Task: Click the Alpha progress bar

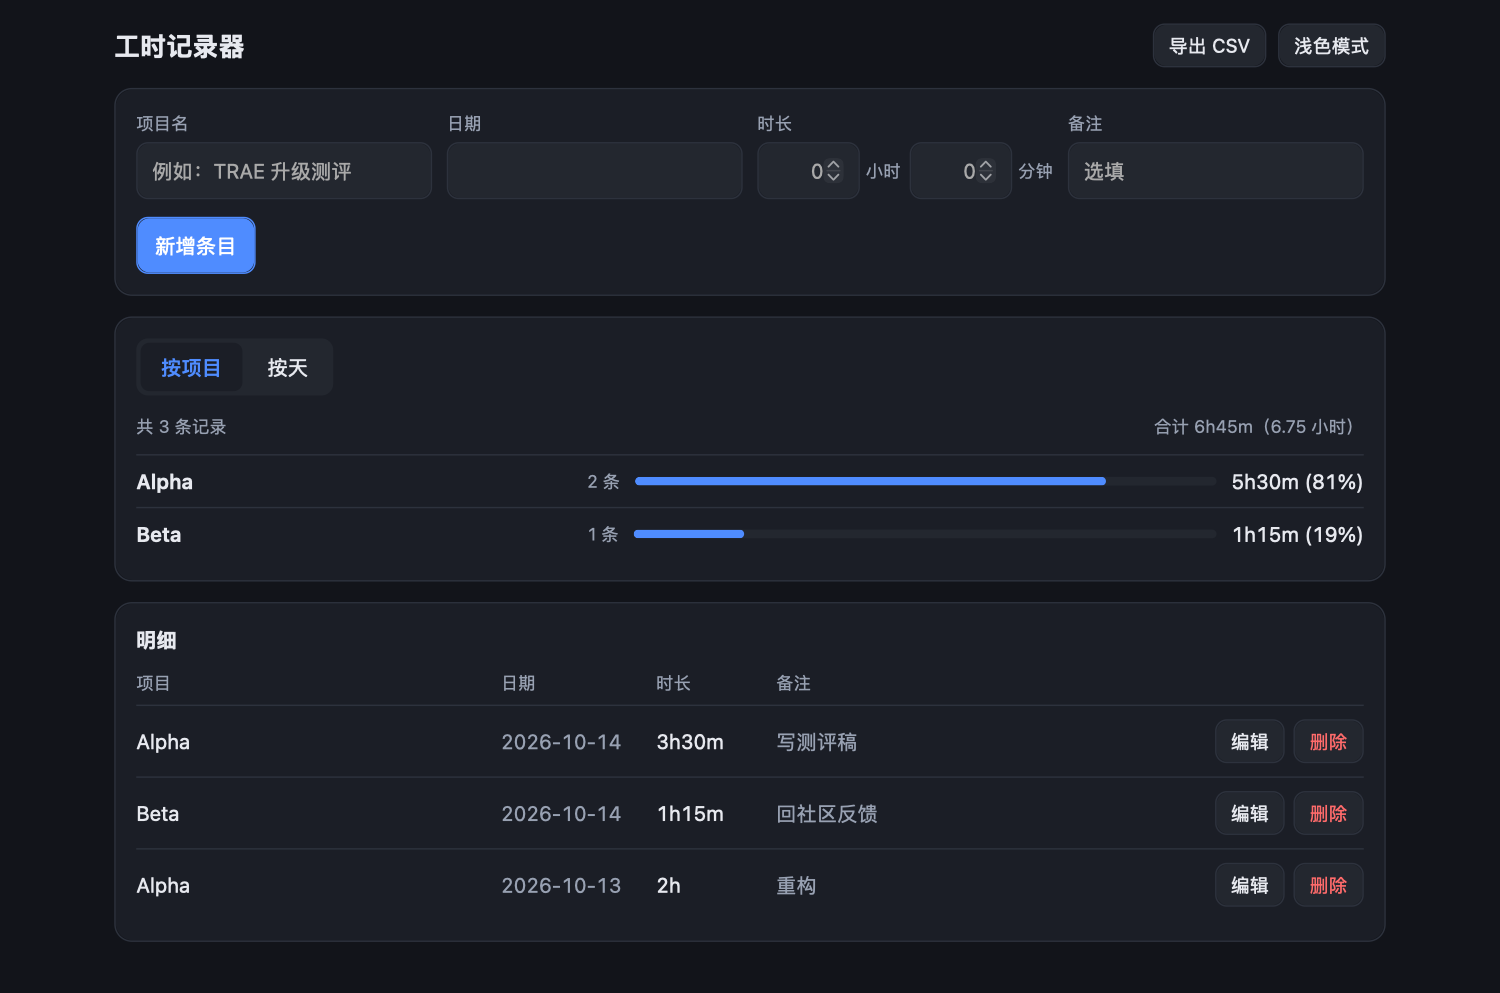Action: click(x=925, y=482)
